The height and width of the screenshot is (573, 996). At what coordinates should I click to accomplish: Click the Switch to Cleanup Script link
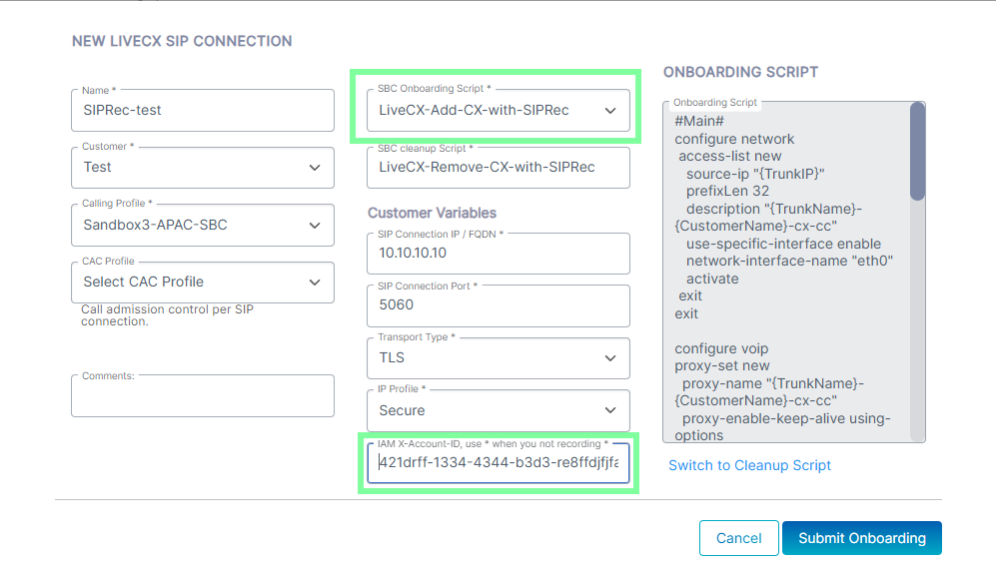tap(750, 465)
